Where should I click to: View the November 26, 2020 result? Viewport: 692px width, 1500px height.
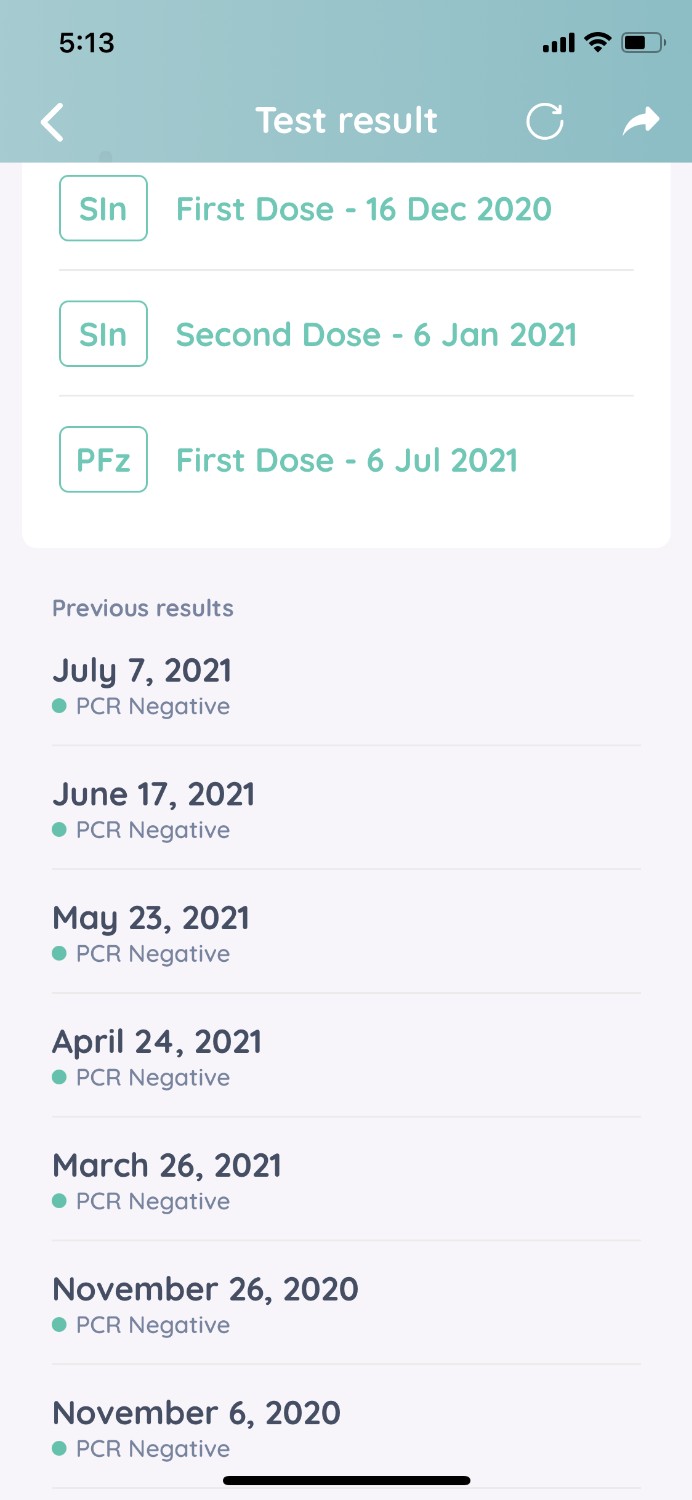[x=346, y=1305]
